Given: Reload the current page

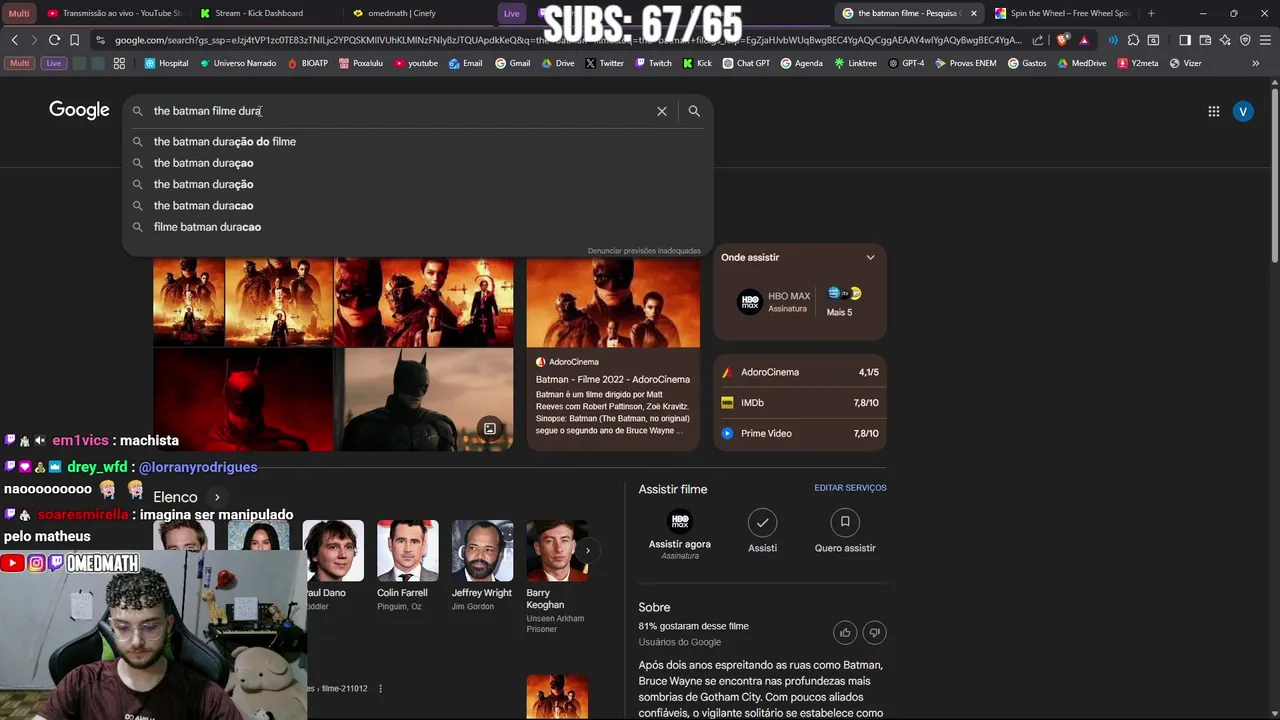Looking at the screenshot, I should (54, 40).
